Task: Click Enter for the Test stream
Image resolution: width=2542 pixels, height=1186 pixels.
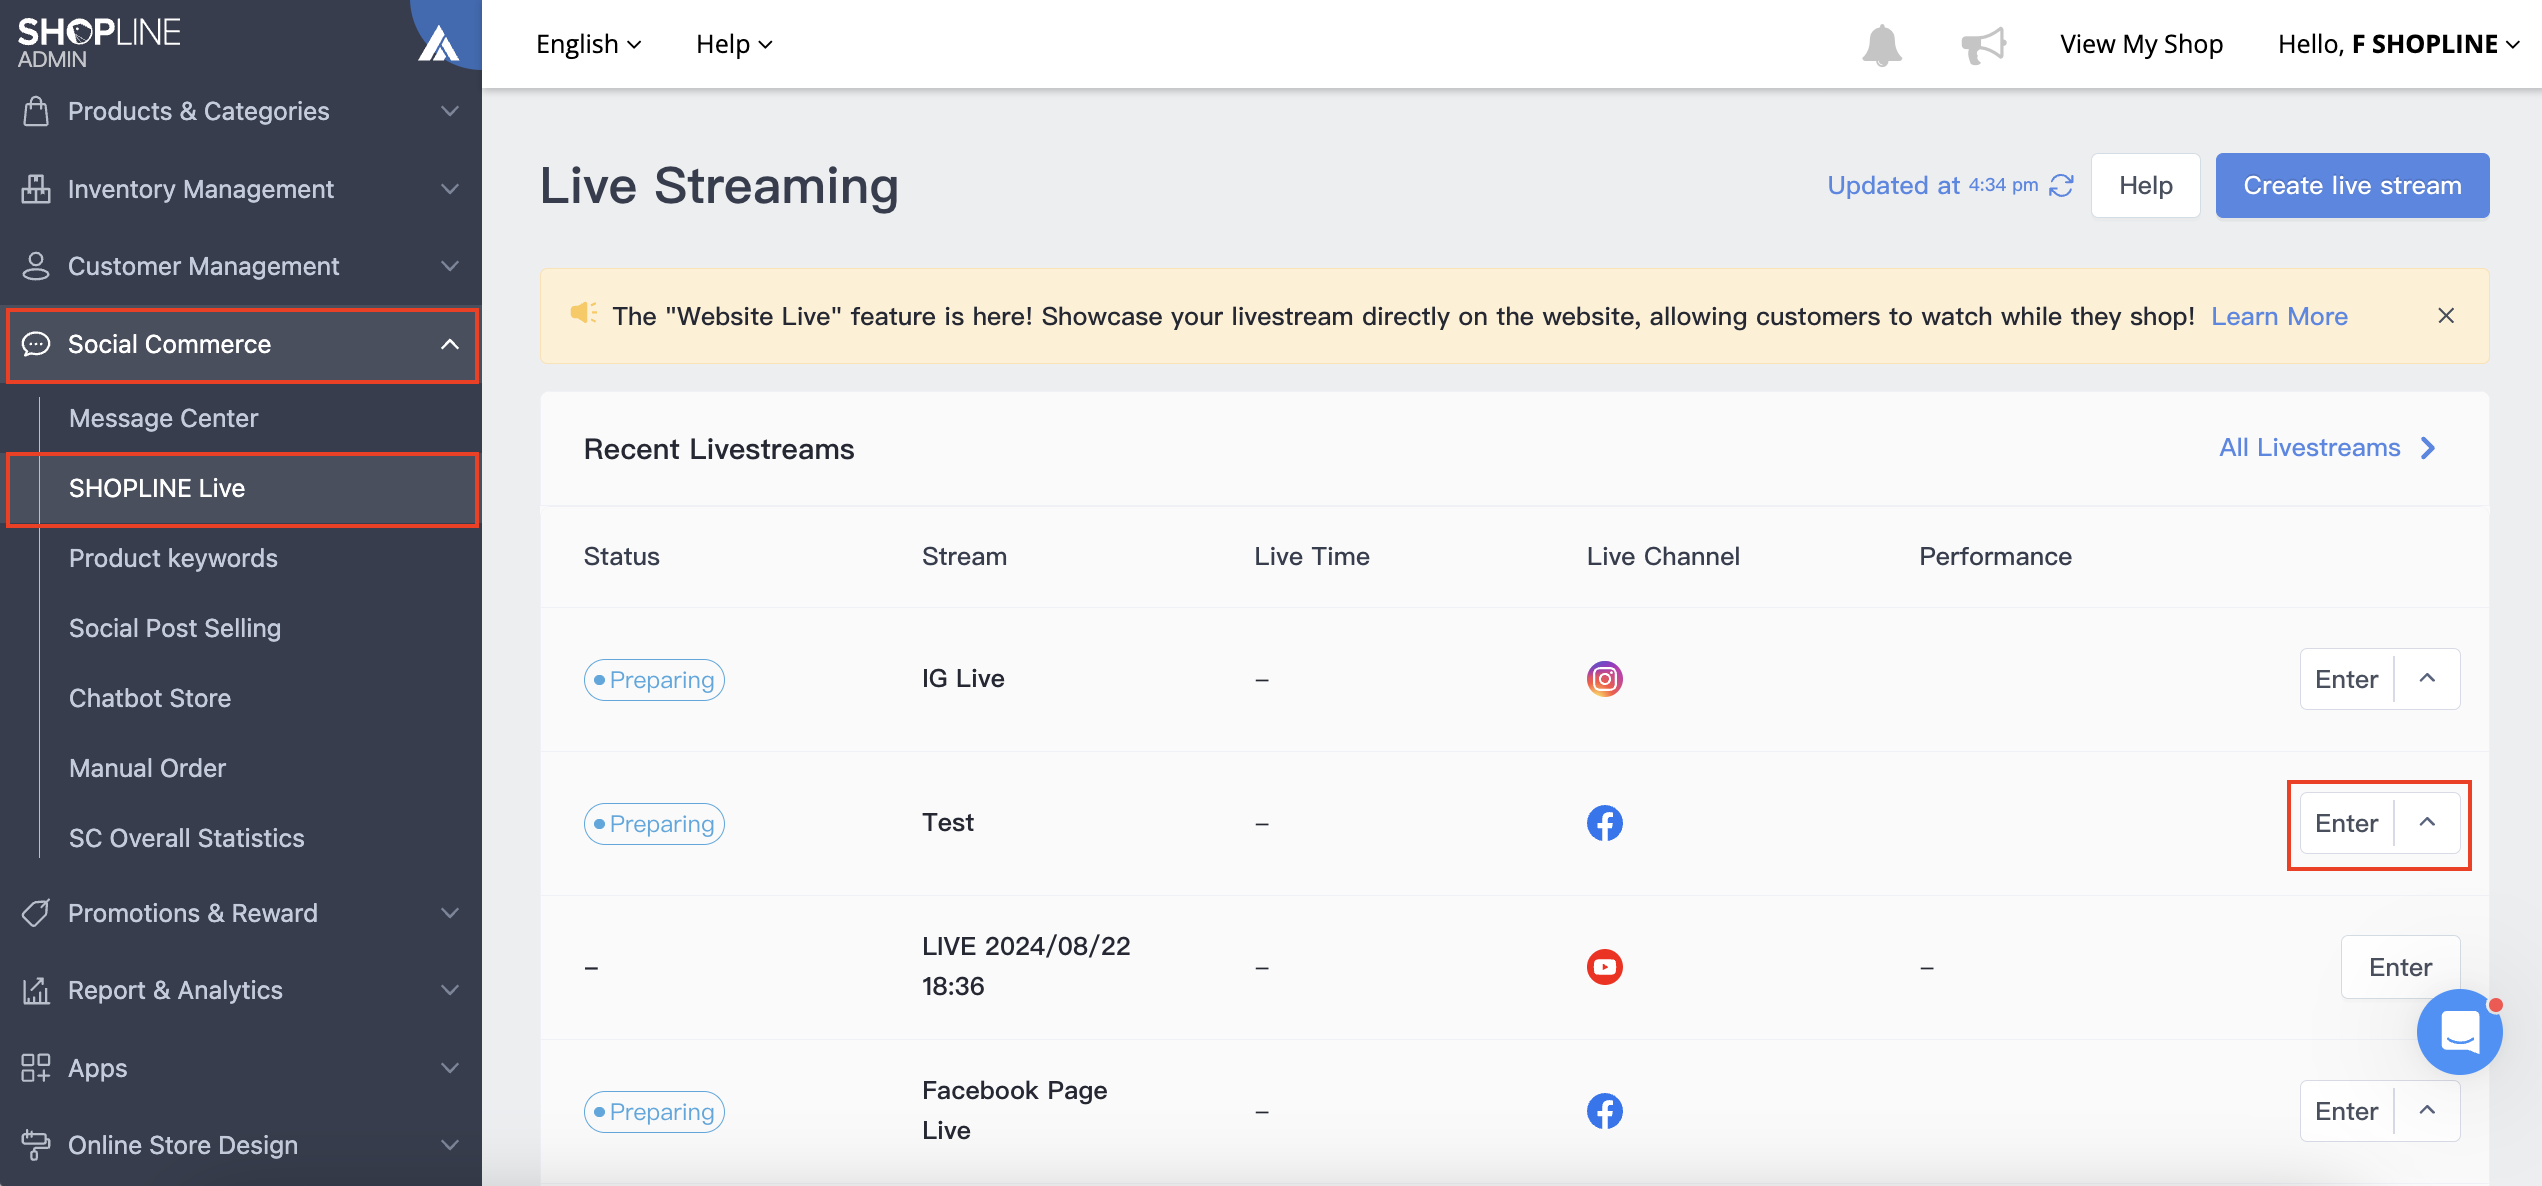Action: (2346, 823)
